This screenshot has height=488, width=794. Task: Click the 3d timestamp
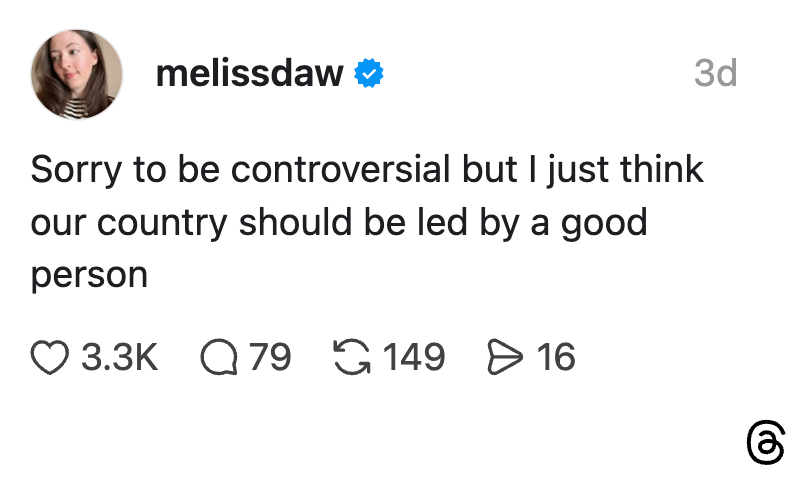pyautogui.click(x=715, y=73)
